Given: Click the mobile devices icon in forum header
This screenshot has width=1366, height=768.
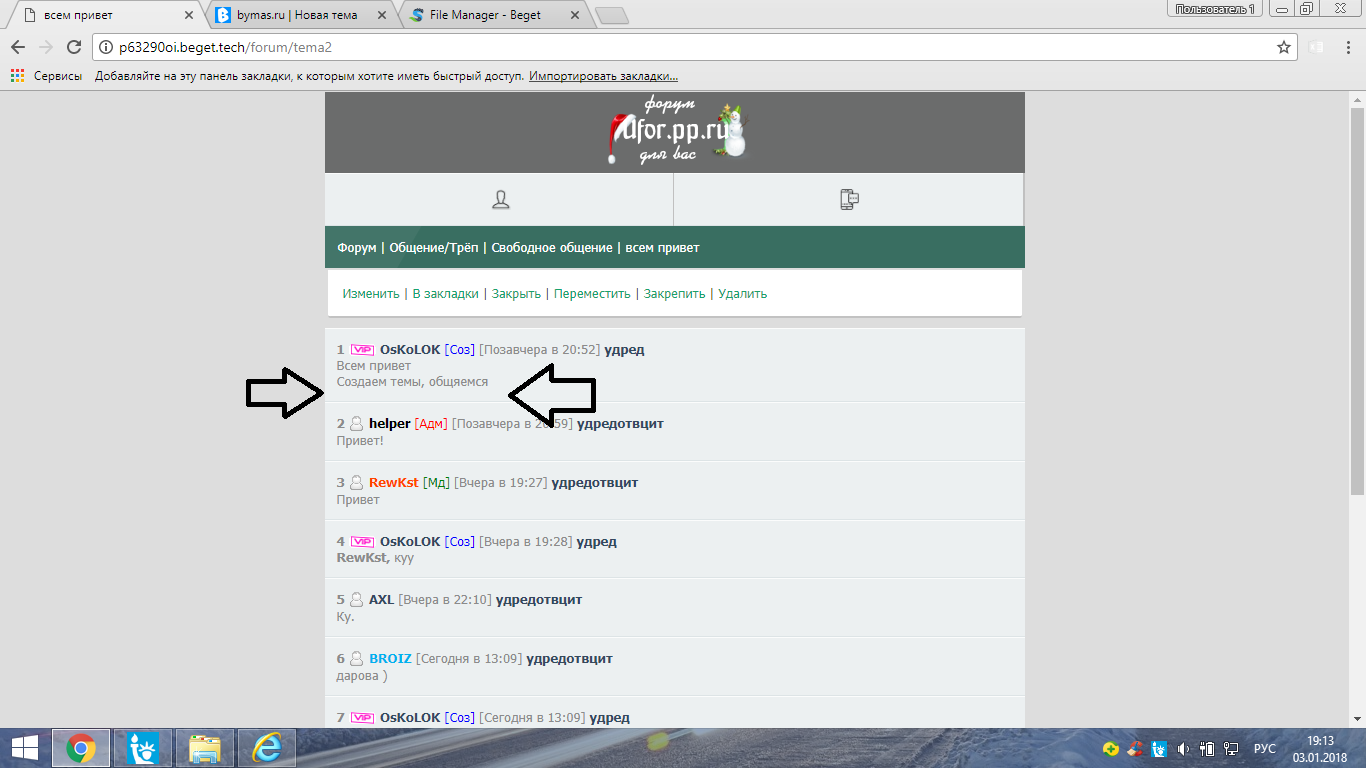Looking at the screenshot, I should (849, 200).
